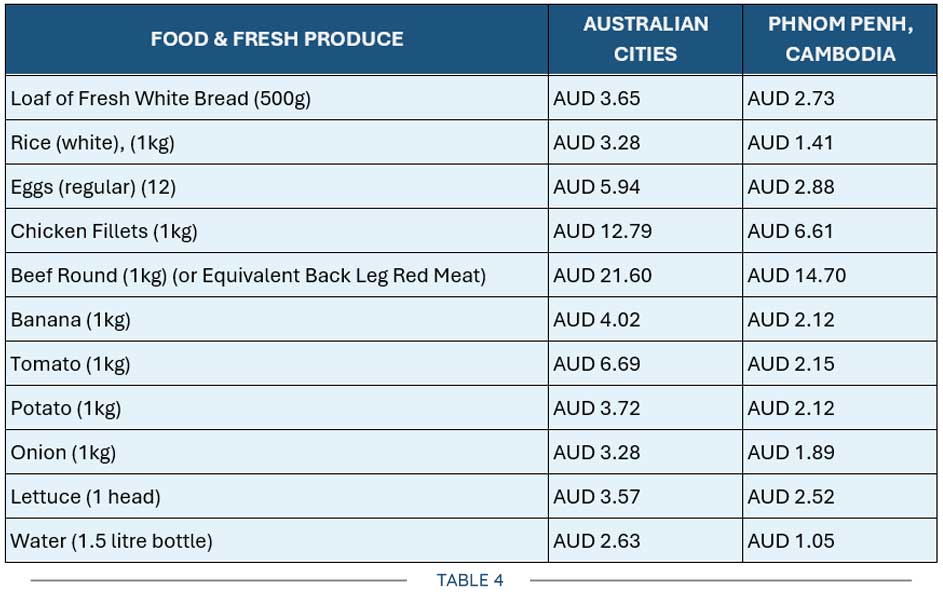Select the Australian Cities column header
Screen dimensions: 943x602
pyautogui.click(x=645, y=39)
